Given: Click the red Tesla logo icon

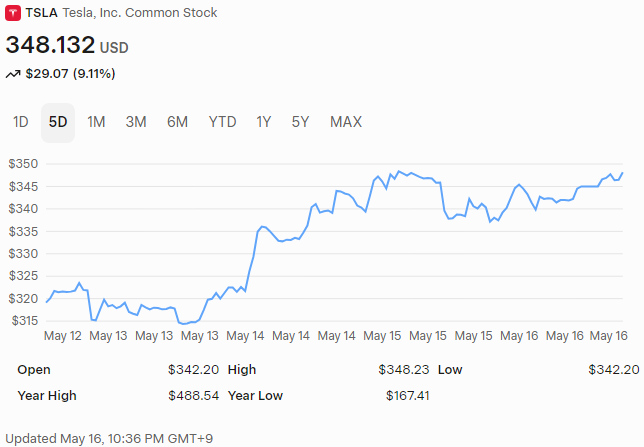Looking at the screenshot, I should click(x=13, y=13).
